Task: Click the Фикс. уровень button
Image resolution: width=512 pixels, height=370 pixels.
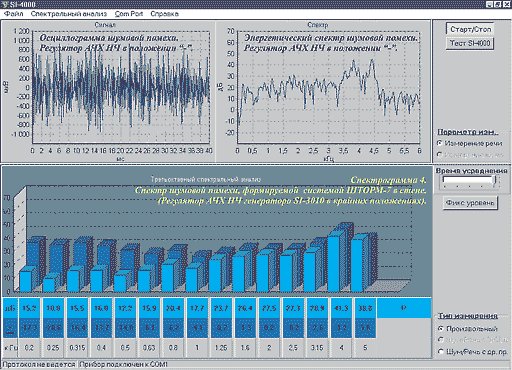Action: click(x=470, y=203)
